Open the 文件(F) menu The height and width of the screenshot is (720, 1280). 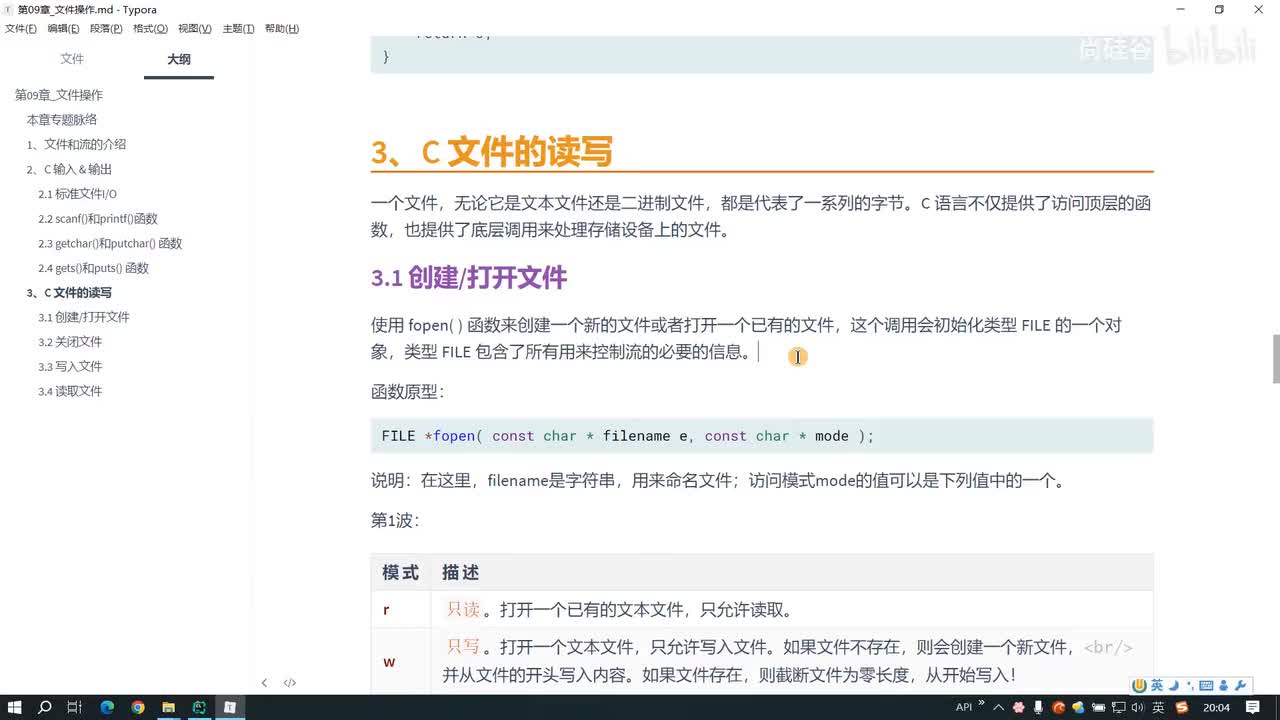pyautogui.click(x=21, y=29)
